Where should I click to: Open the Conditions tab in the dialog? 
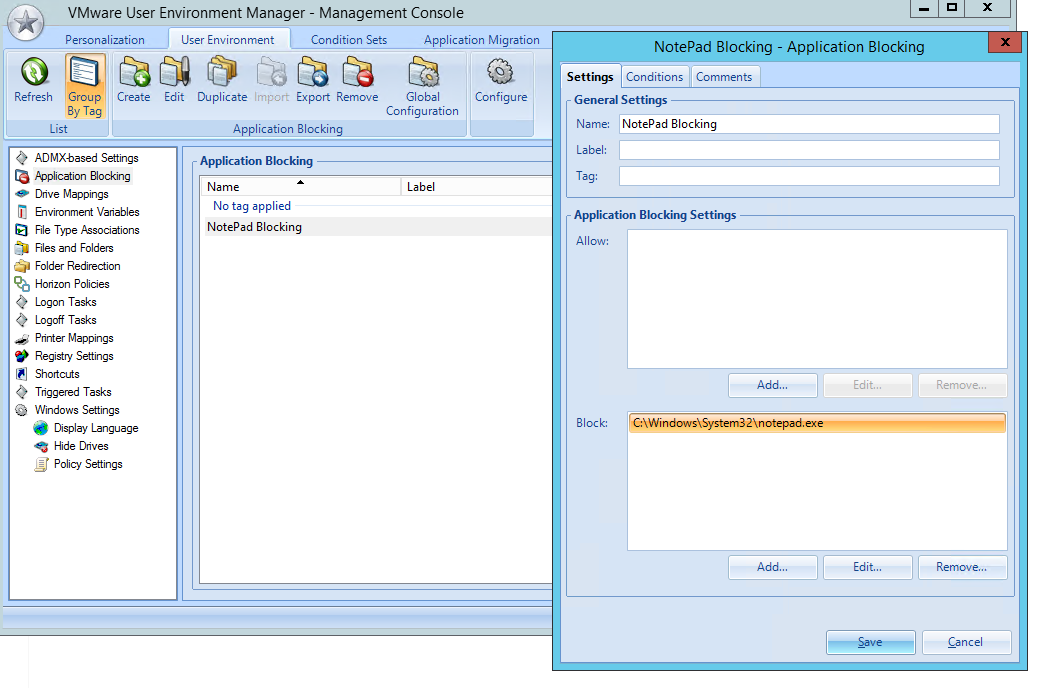point(654,76)
